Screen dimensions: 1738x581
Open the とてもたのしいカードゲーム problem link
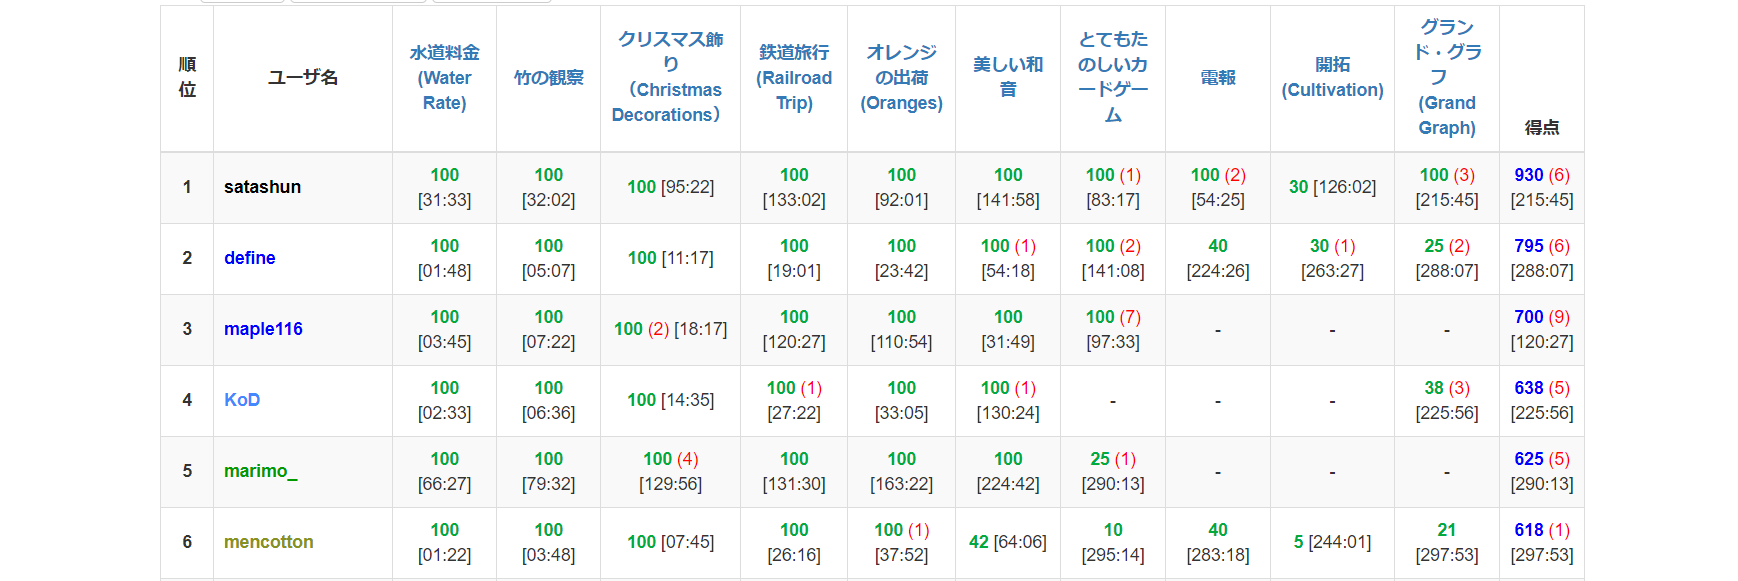pyautogui.click(x=1113, y=78)
